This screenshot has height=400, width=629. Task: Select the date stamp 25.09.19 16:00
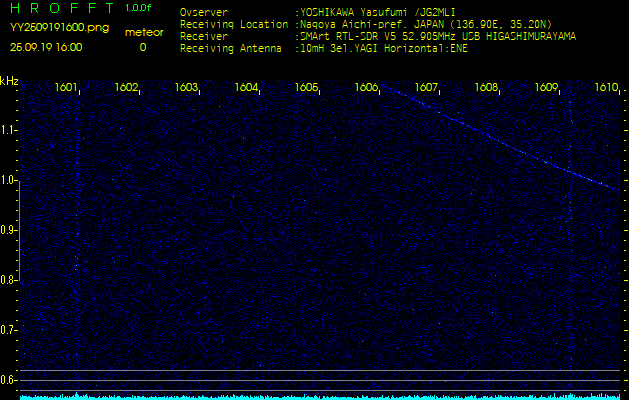46,47
